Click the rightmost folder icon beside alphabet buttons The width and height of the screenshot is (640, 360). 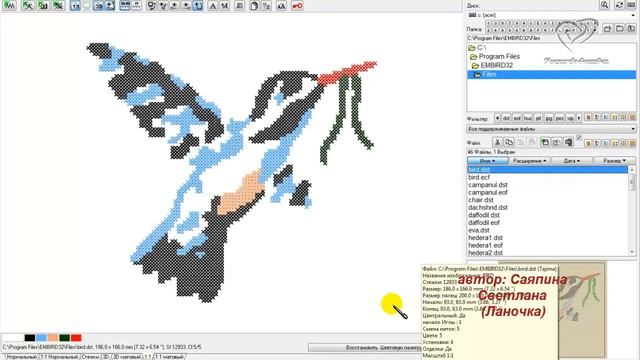(631, 29)
